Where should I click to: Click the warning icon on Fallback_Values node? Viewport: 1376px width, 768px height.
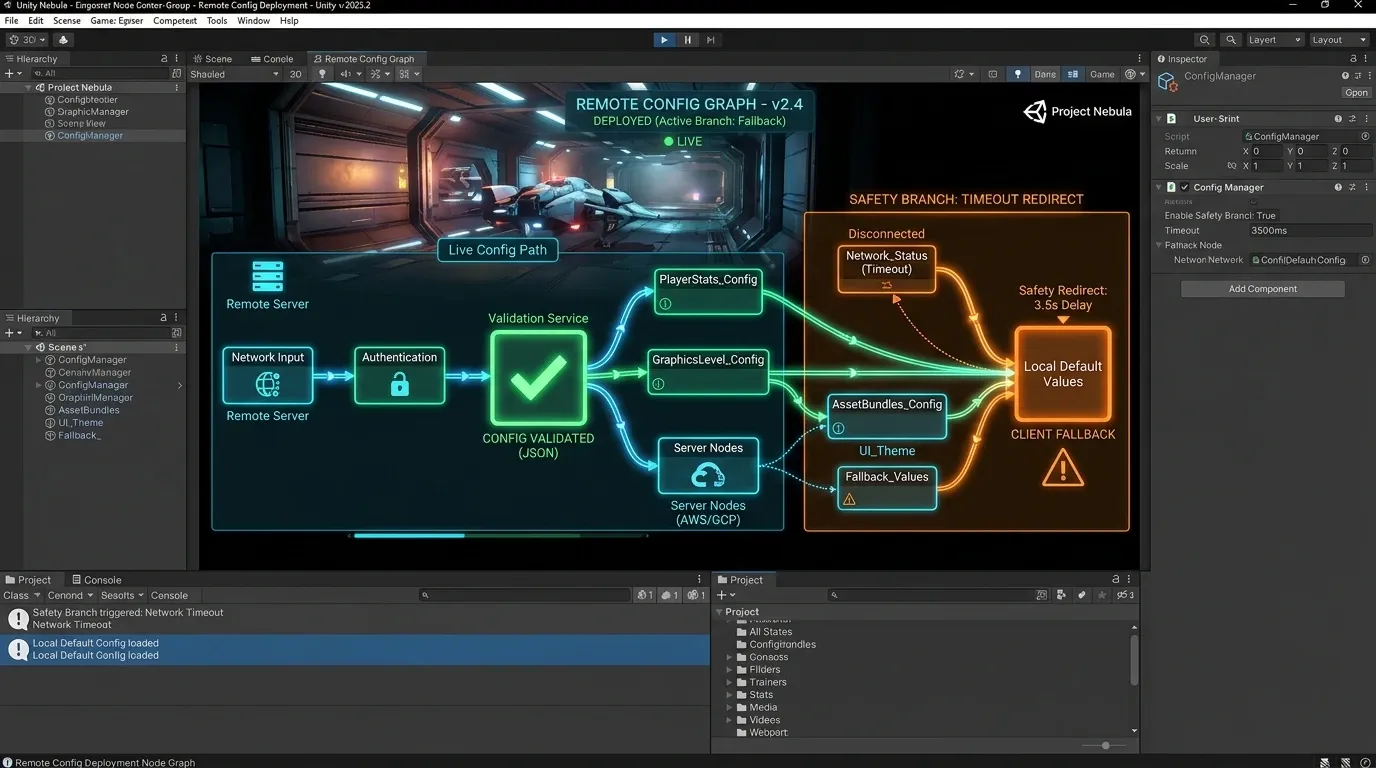tap(850, 499)
